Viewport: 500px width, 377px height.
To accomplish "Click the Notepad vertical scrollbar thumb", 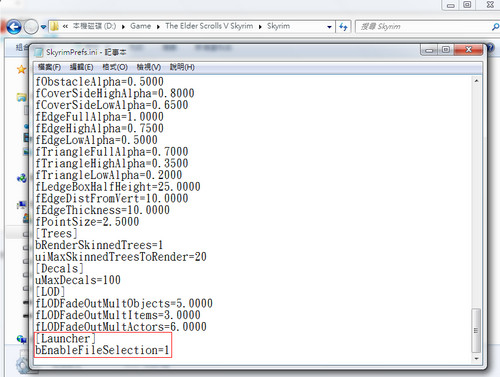I will [x=476, y=330].
